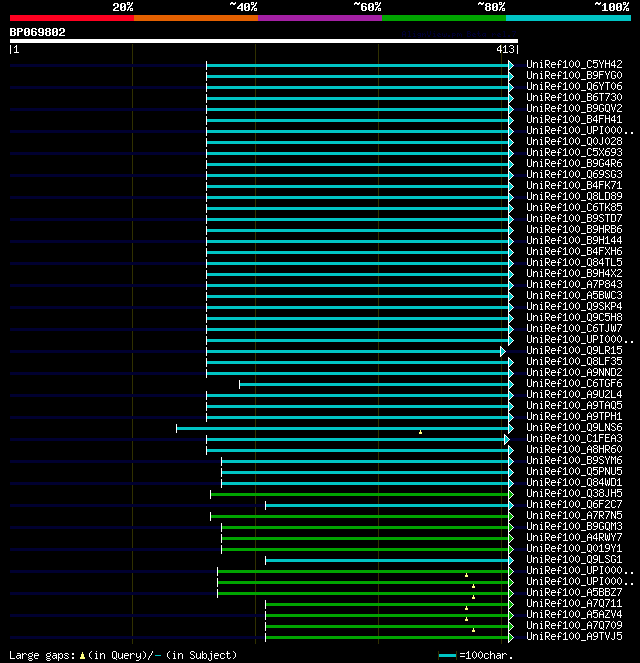
Task: Open hit UniRef100_C5YH42
Action: [574, 64]
